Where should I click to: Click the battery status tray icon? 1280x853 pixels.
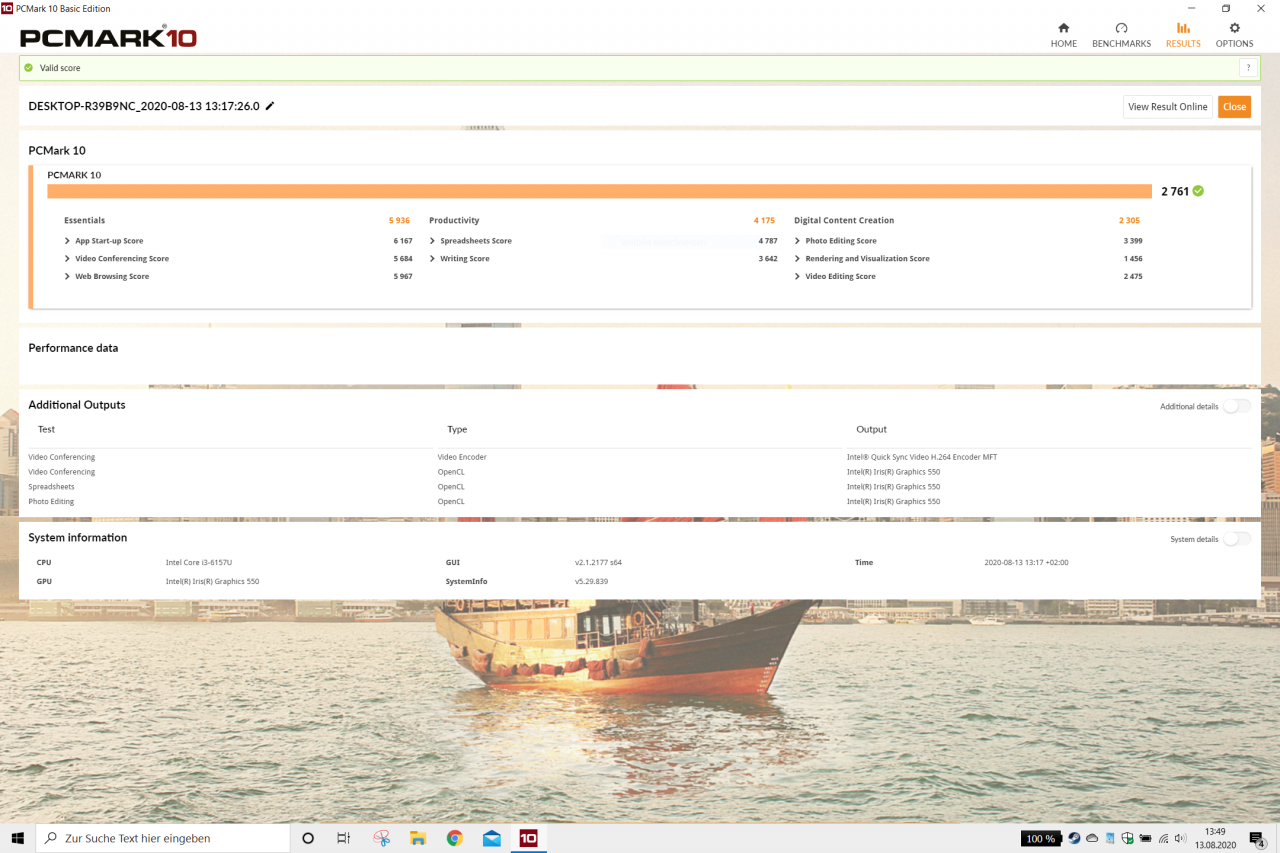tap(1145, 838)
